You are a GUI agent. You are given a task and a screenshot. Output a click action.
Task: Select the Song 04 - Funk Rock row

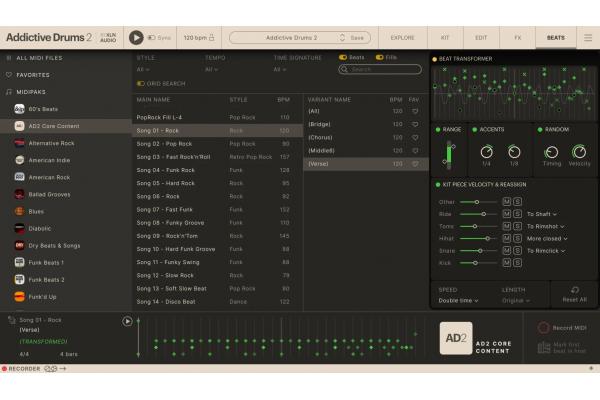click(217, 170)
